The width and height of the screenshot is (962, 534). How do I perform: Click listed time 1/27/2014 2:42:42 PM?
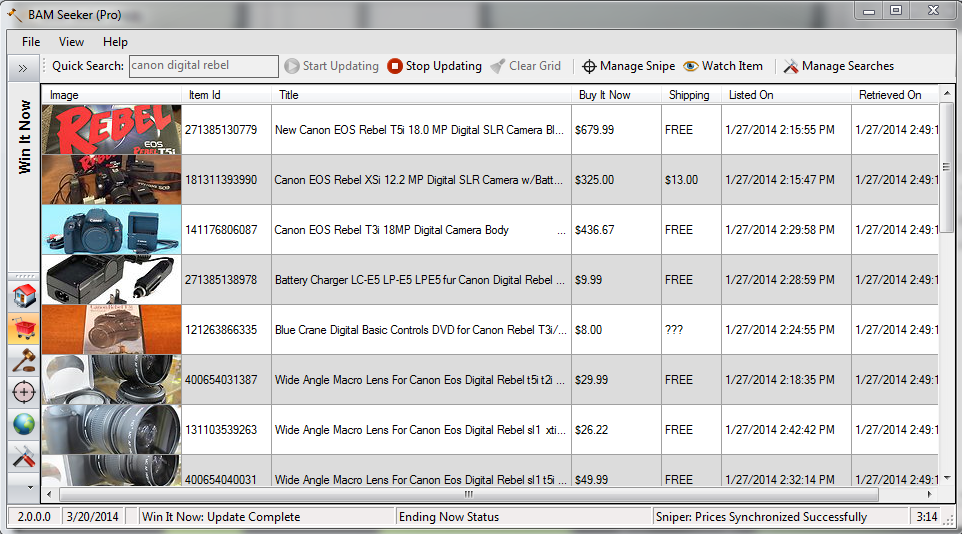click(x=780, y=430)
